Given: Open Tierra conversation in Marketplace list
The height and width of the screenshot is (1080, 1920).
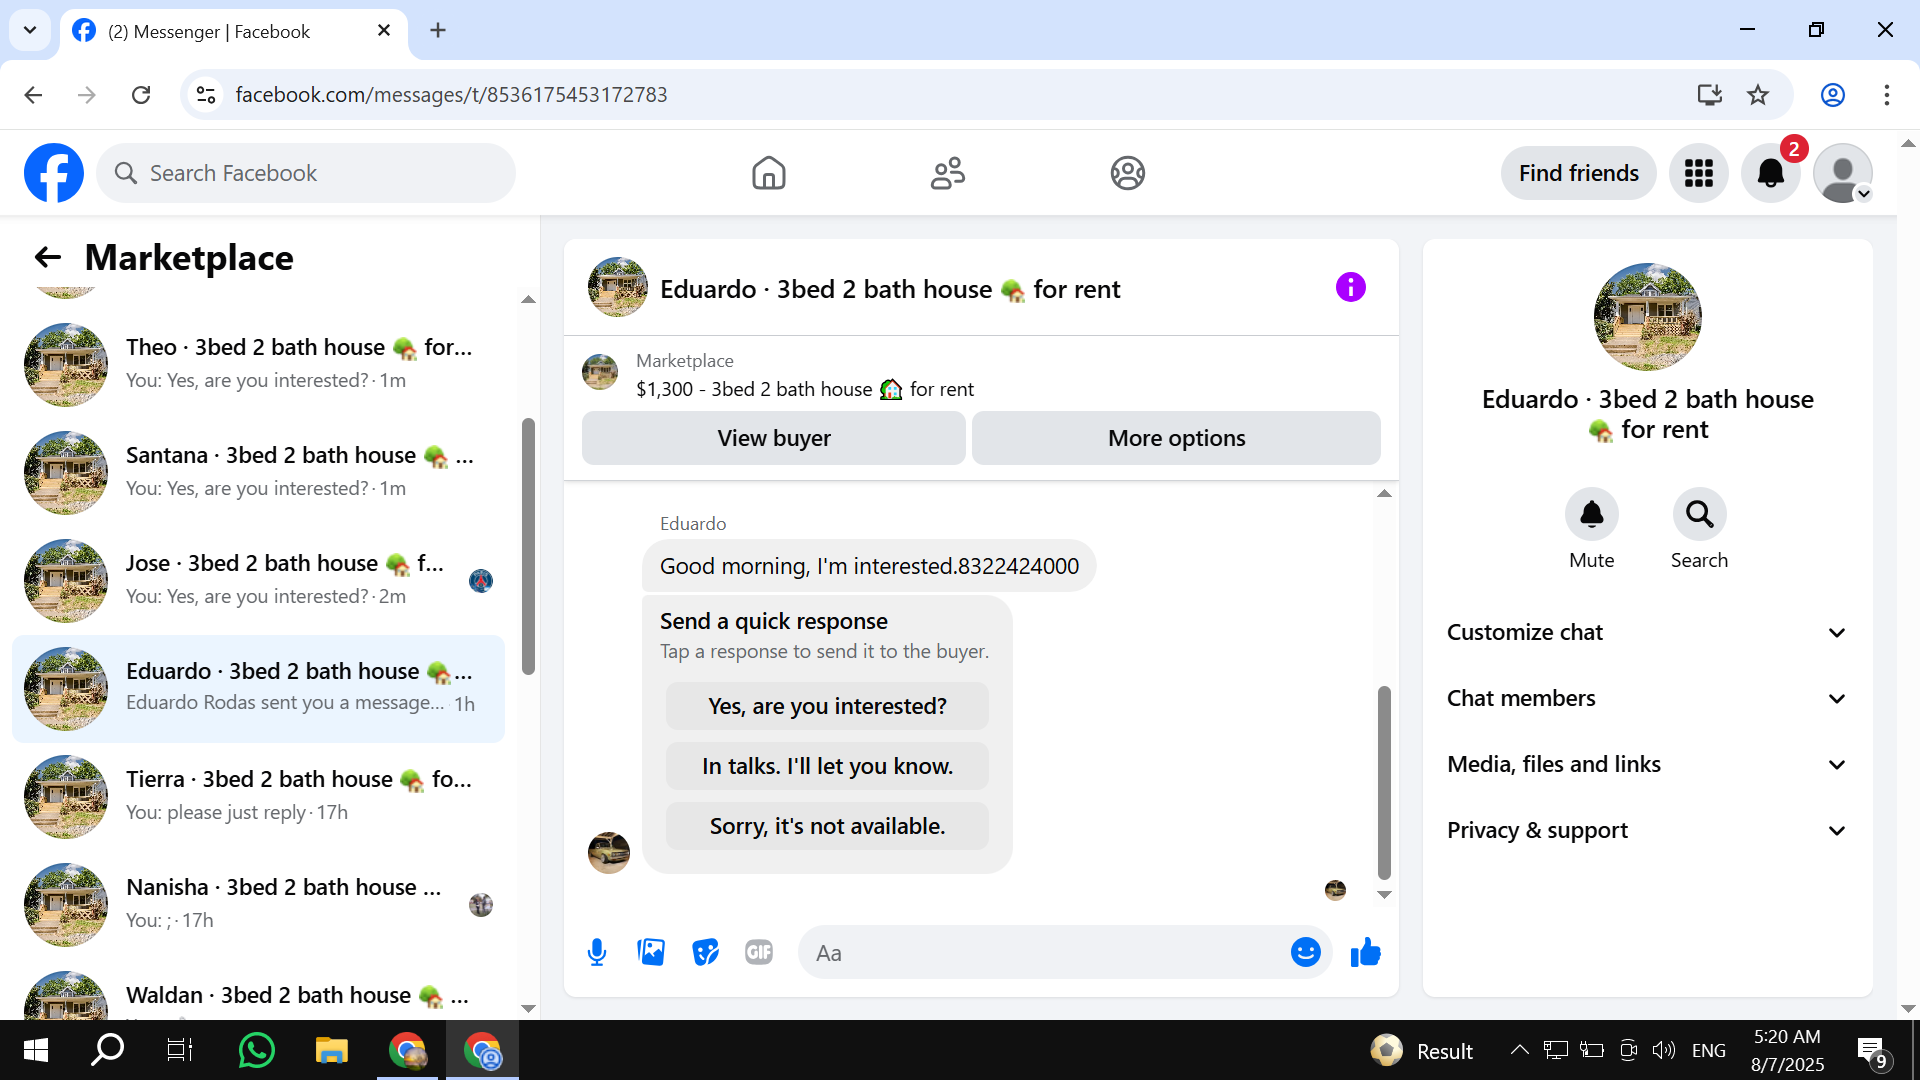Looking at the screenshot, I should [x=258, y=796].
